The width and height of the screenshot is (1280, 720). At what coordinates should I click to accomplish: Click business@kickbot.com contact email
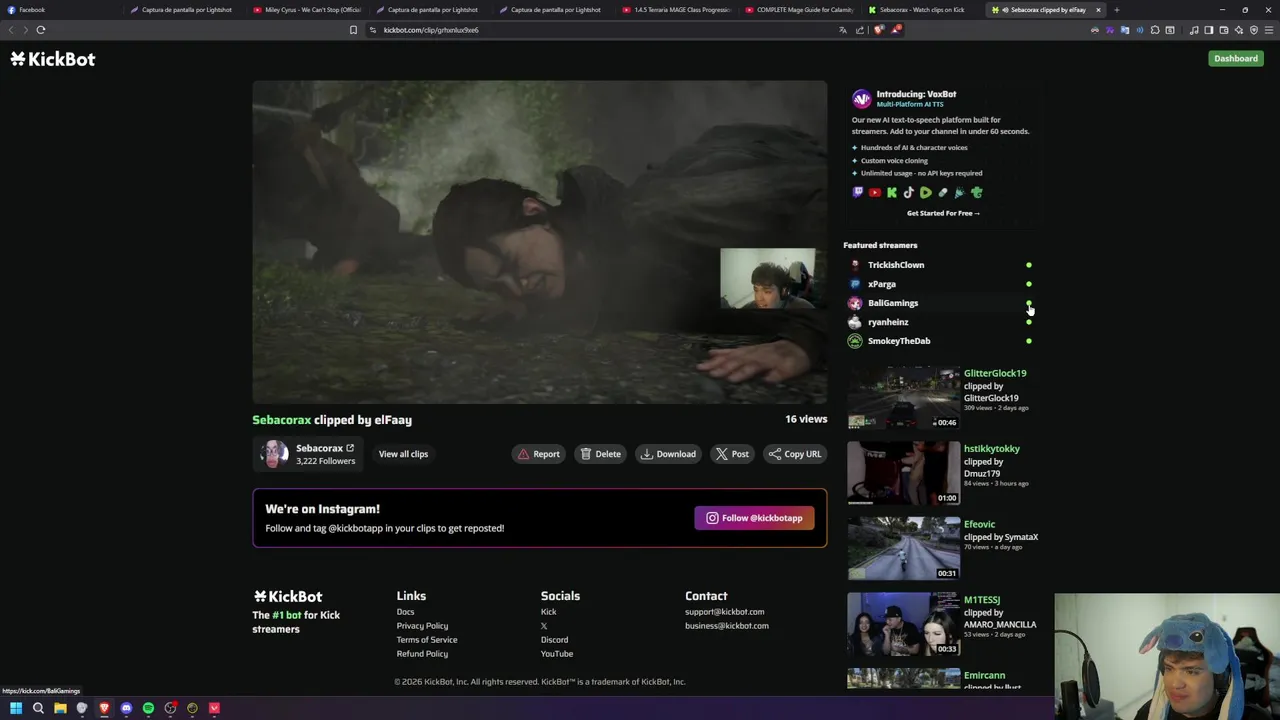click(x=727, y=626)
